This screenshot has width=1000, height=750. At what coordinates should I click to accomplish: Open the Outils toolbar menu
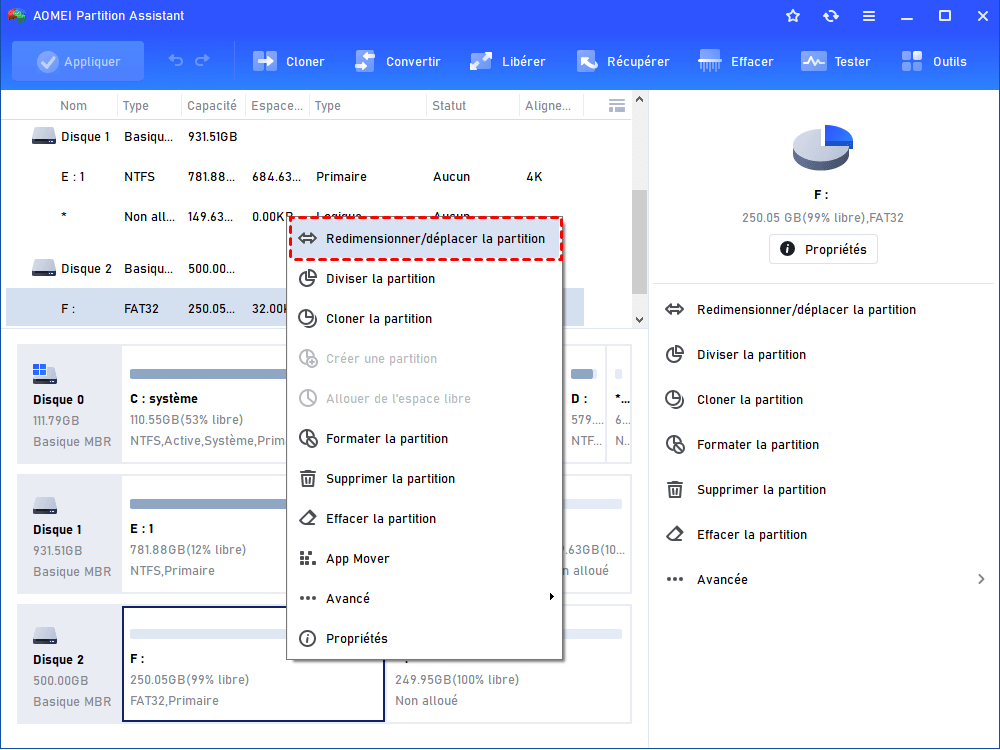(934, 61)
